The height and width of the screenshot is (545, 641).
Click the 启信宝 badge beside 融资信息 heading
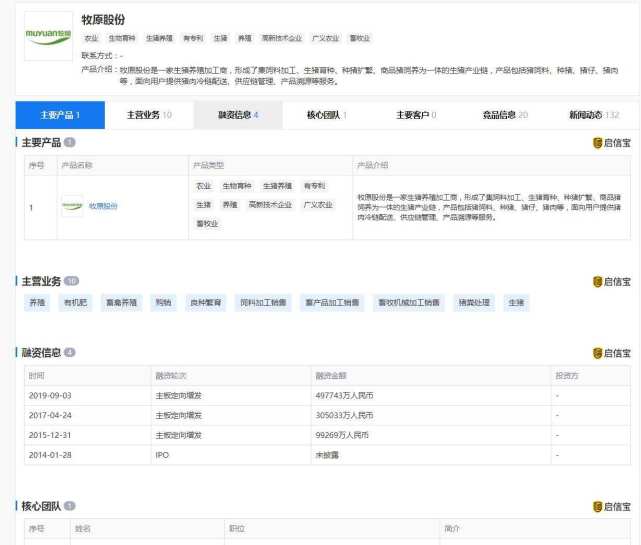click(x=612, y=353)
